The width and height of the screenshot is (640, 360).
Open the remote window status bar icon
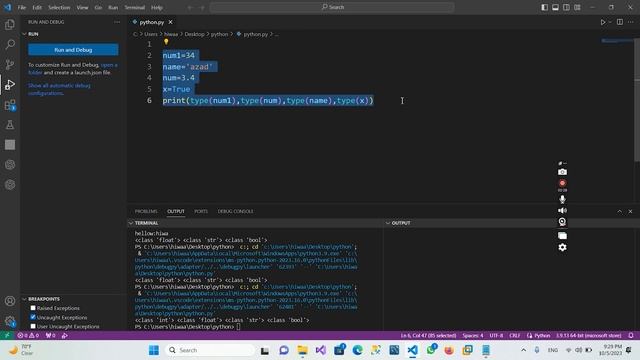click(7, 336)
